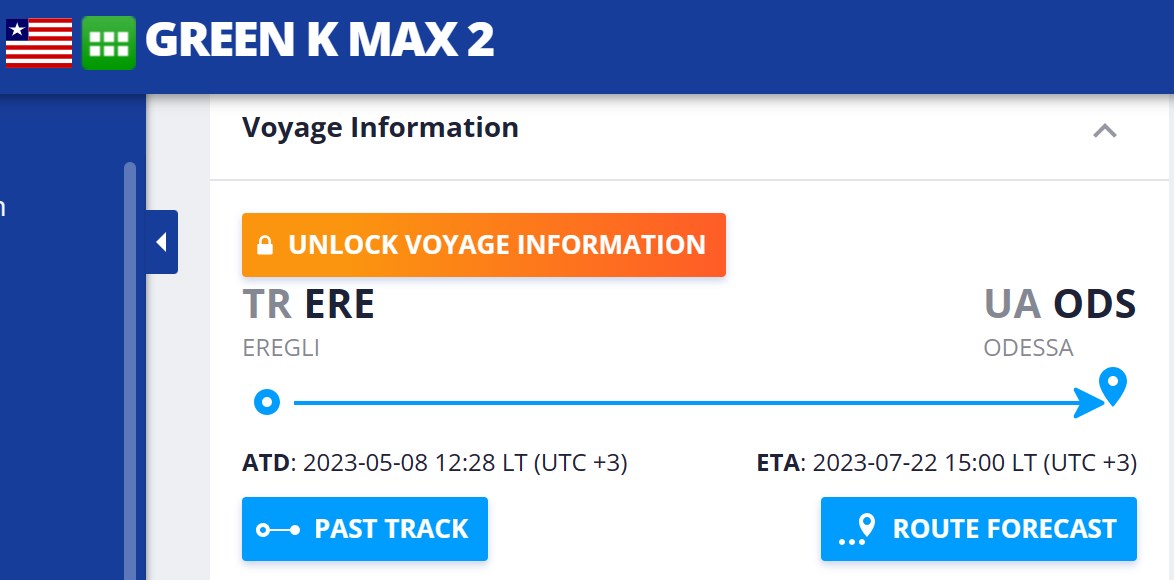1174x580 pixels.
Task: Open the Past Track view
Action: pyautogui.click(x=365, y=529)
